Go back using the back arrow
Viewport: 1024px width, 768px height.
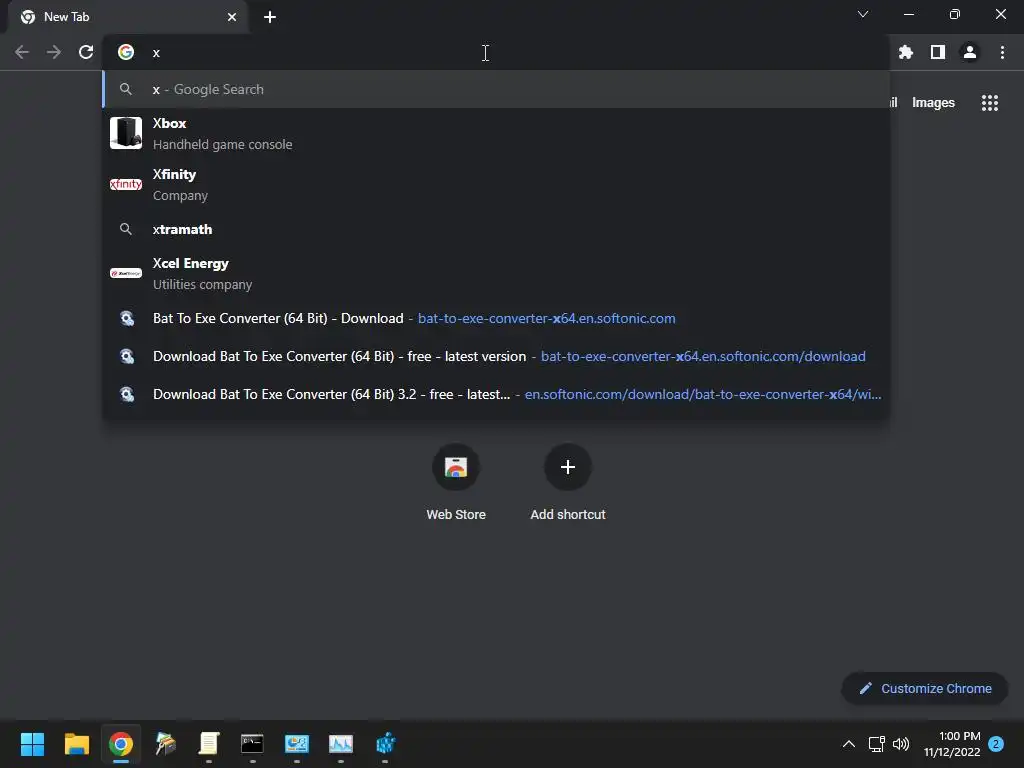point(22,52)
